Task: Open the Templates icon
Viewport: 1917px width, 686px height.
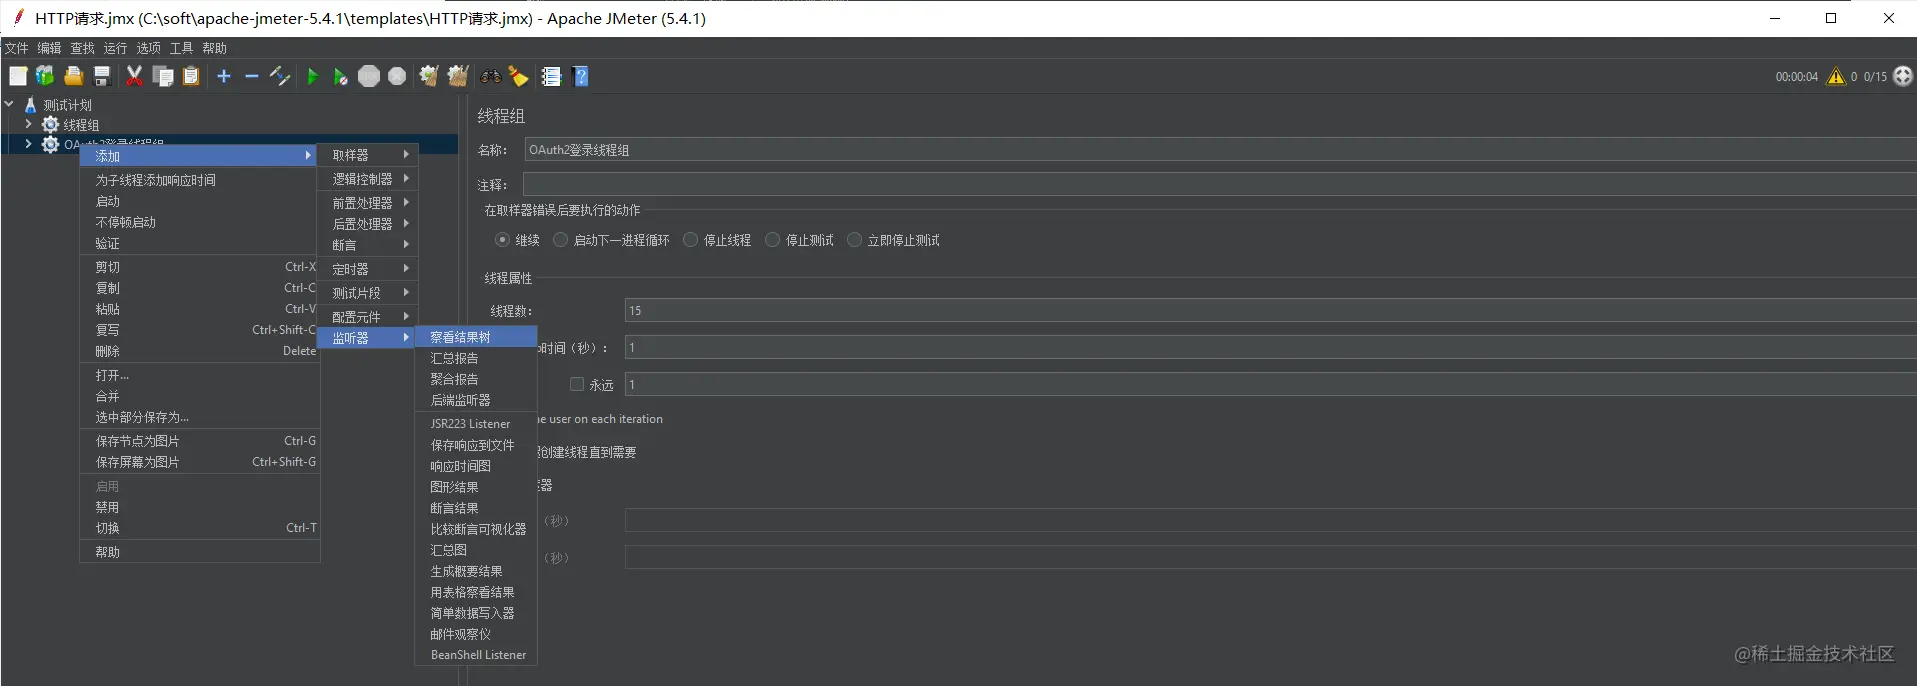Action: (x=45, y=76)
